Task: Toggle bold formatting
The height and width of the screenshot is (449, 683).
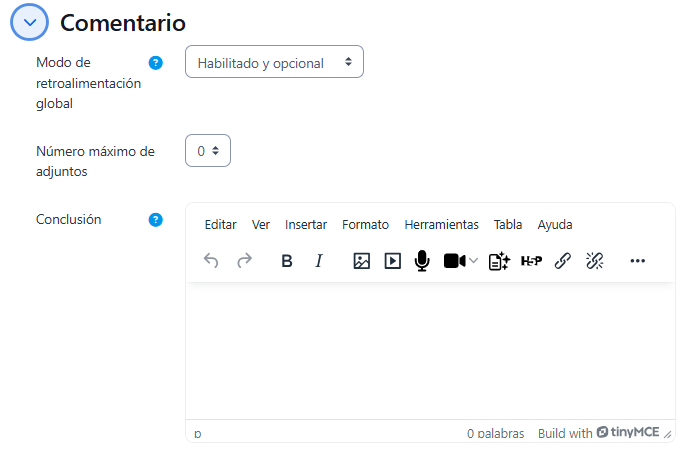Action: click(x=287, y=261)
